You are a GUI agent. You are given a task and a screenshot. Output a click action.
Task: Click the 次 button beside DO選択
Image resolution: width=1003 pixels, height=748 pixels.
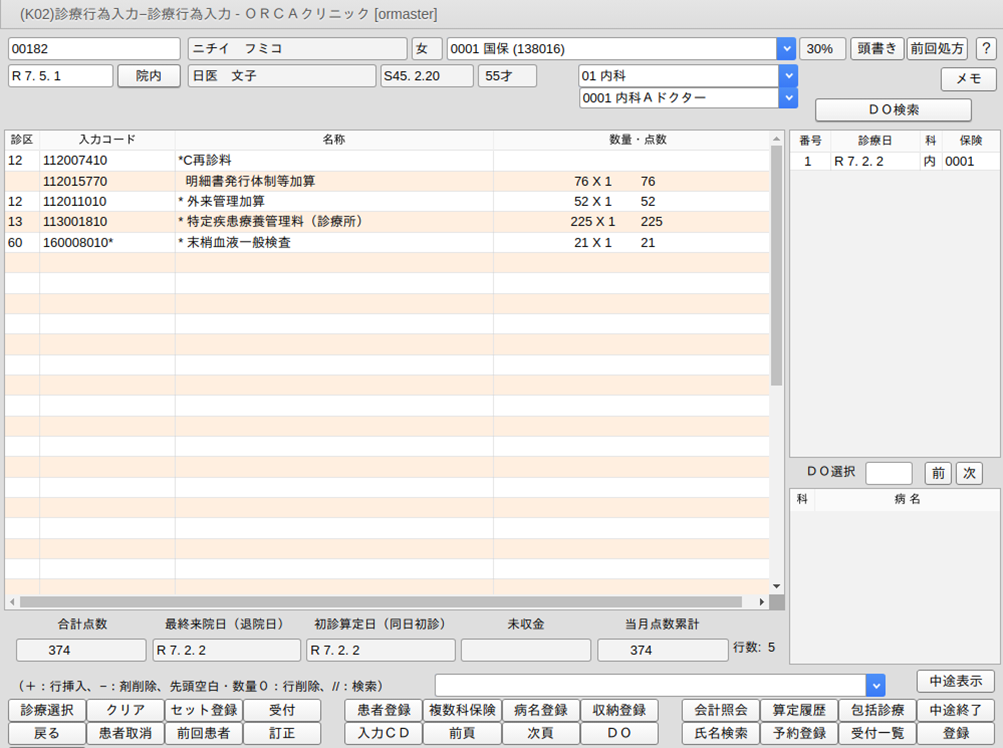[968, 473]
